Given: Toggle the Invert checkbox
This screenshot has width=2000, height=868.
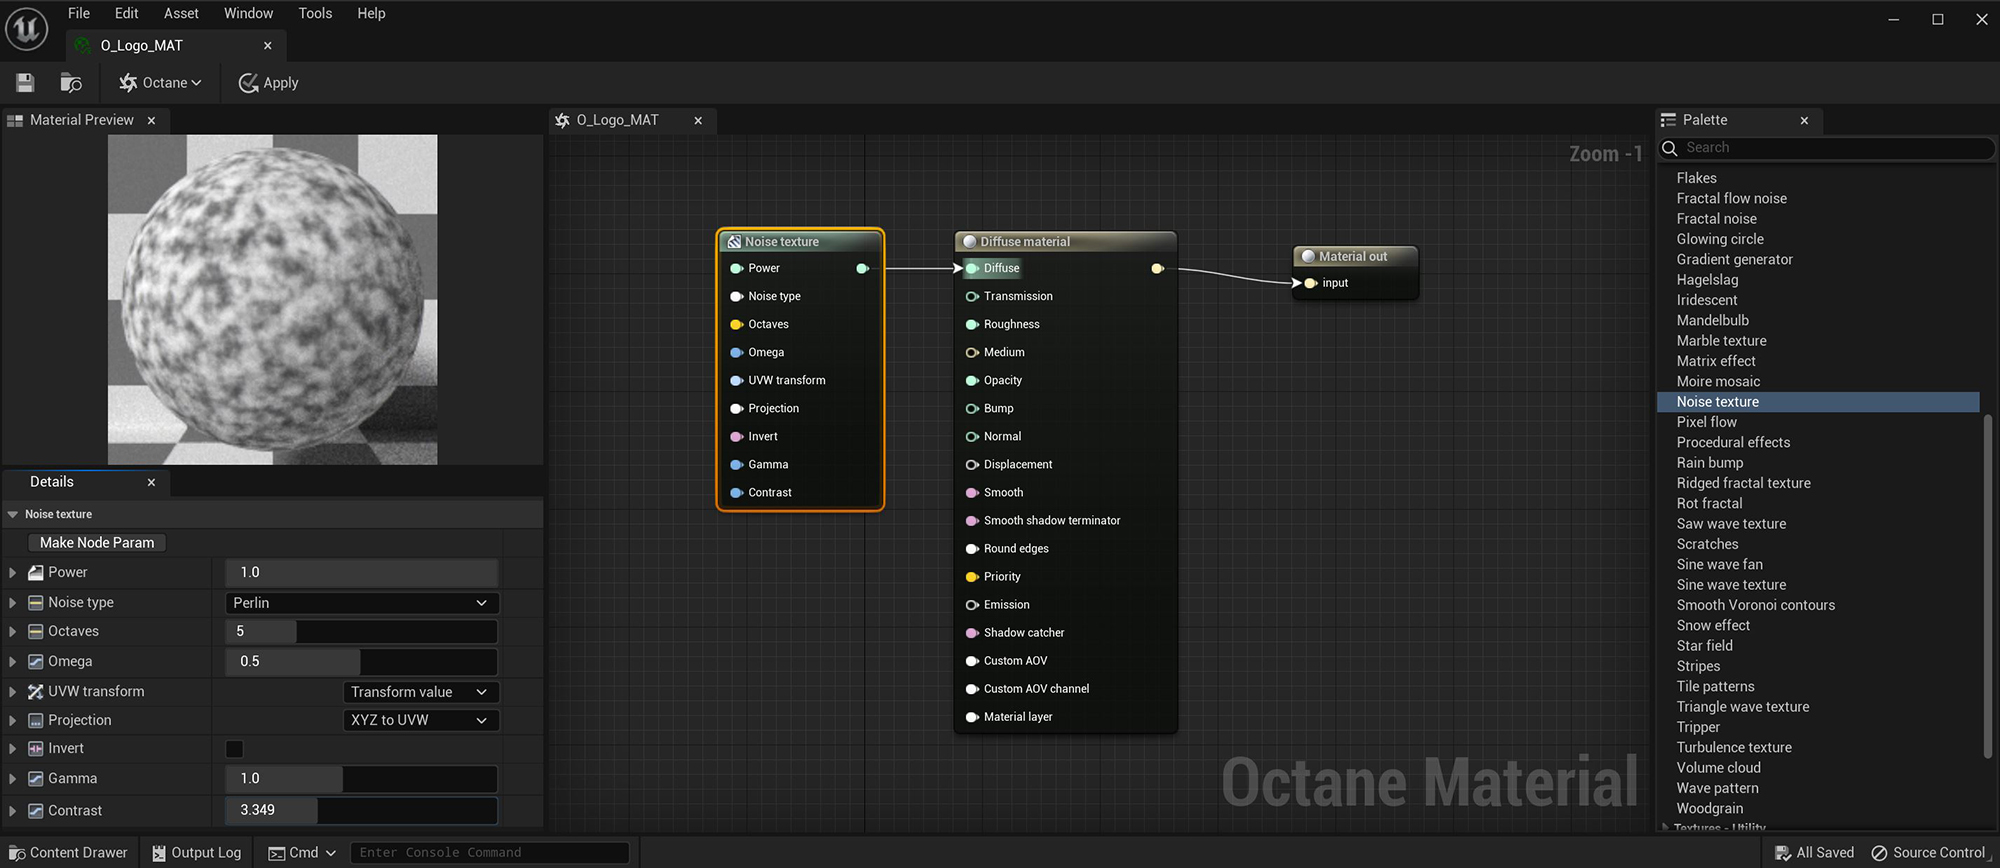Looking at the screenshot, I should pyautogui.click(x=235, y=749).
